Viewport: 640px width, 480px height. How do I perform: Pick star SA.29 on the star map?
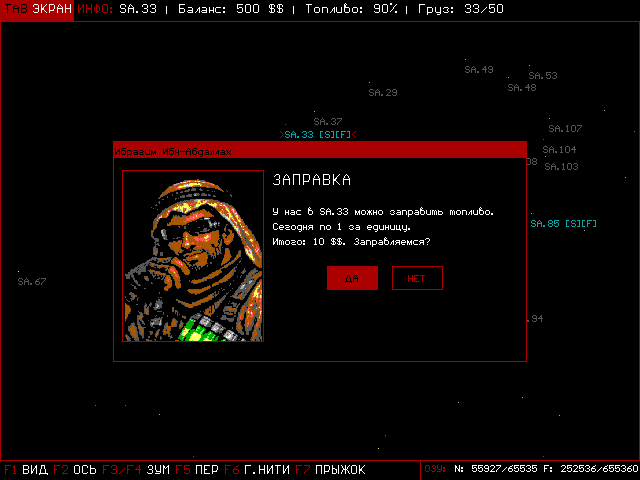382,93
